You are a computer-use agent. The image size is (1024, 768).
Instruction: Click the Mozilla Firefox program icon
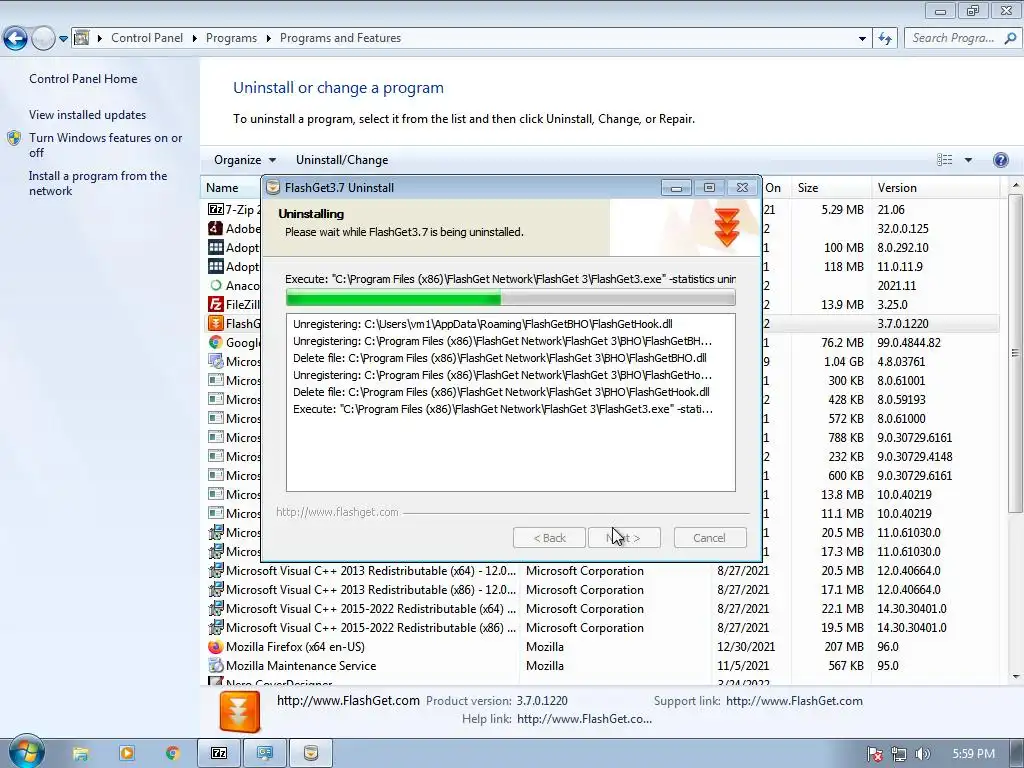216,647
